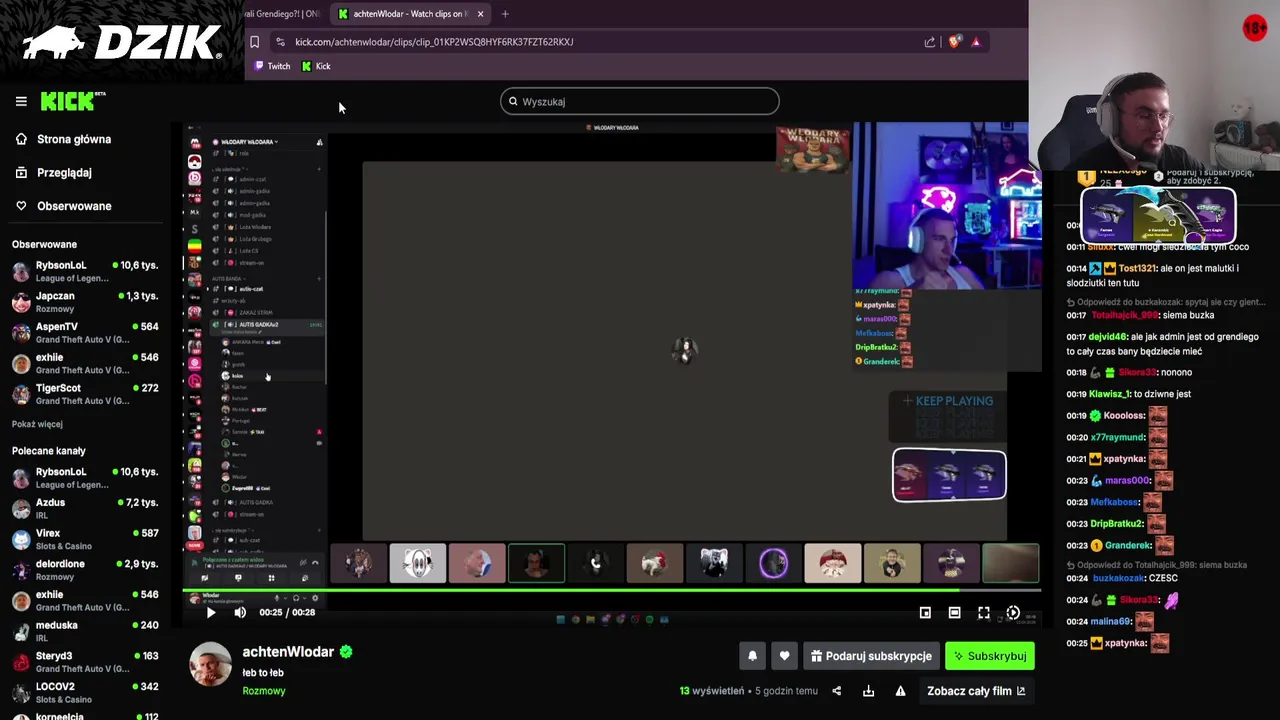Click the site settings icon in address bar

tap(280, 42)
